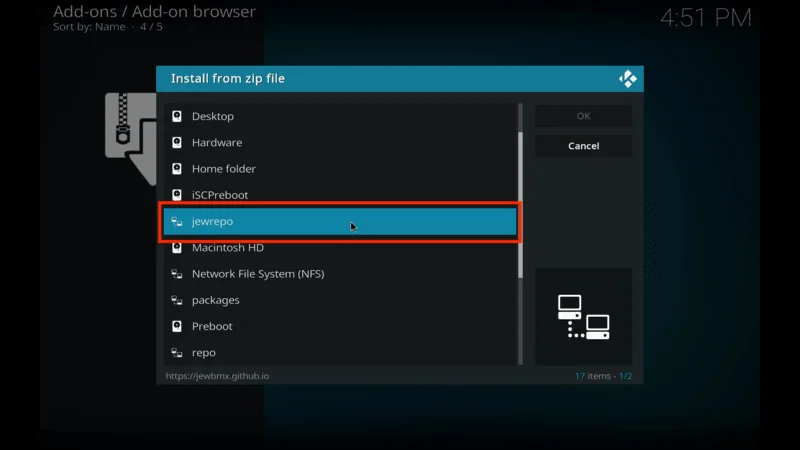Click the drive icon beside Home folder
The image size is (800, 450).
coord(177,169)
